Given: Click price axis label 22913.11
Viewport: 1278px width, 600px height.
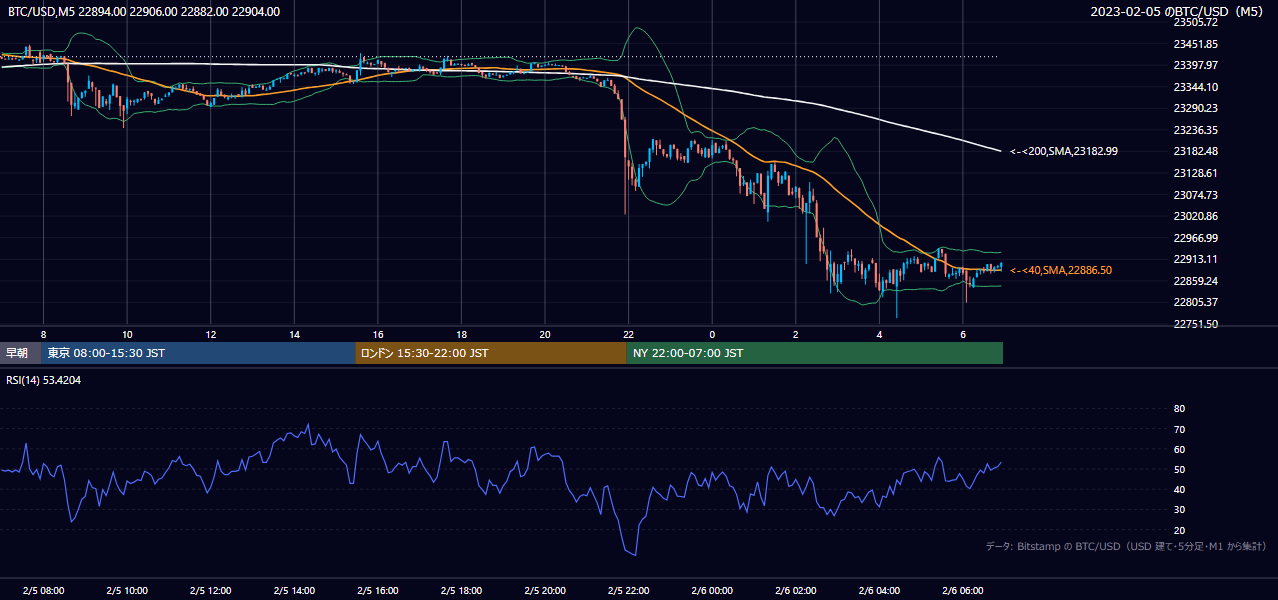Looking at the screenshot, I should pos(1195,259).
